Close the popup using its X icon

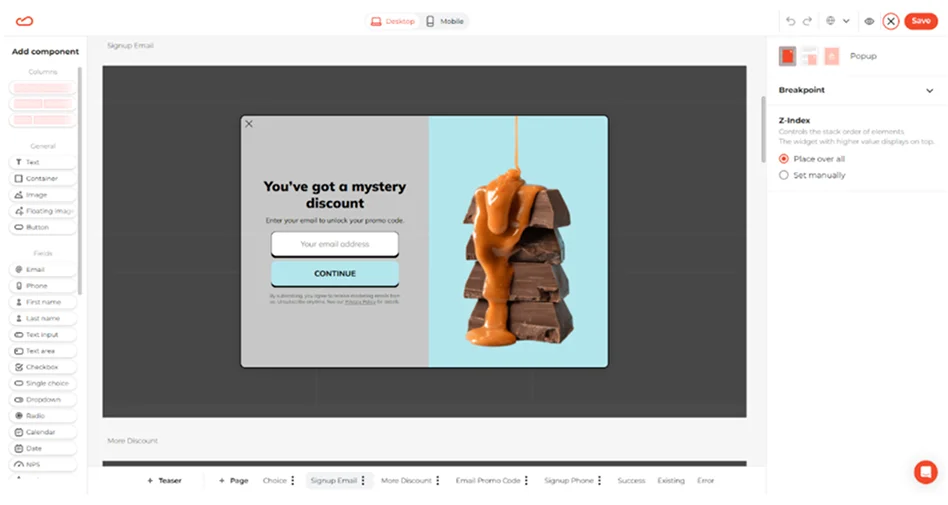(249, 124)
